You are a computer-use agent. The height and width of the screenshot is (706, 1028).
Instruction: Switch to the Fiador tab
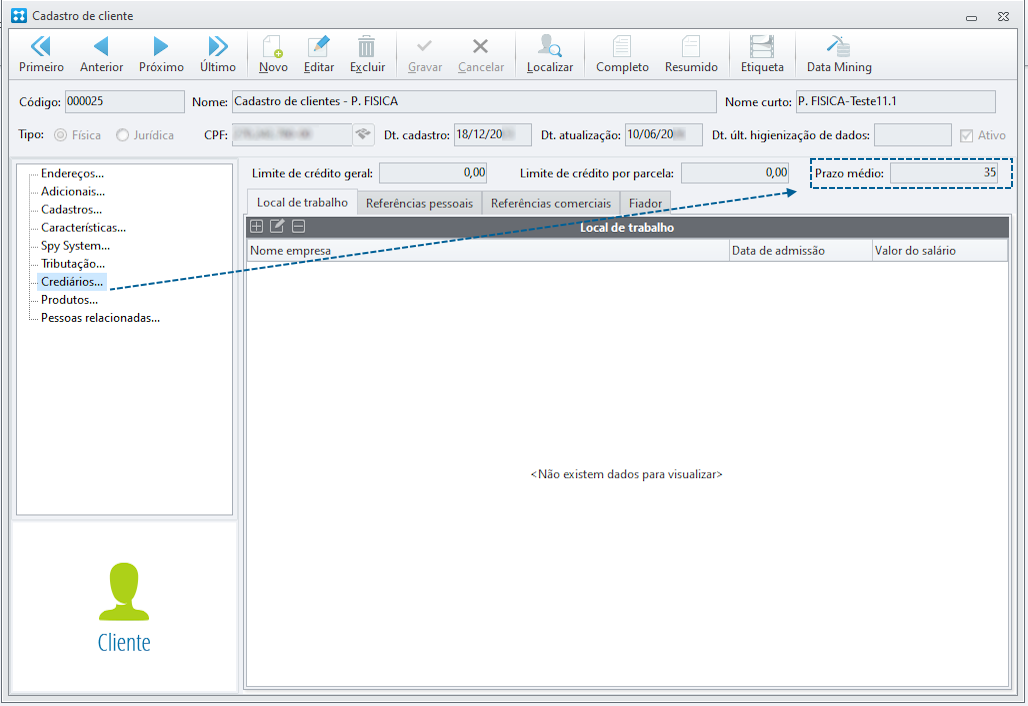(645, 203)
